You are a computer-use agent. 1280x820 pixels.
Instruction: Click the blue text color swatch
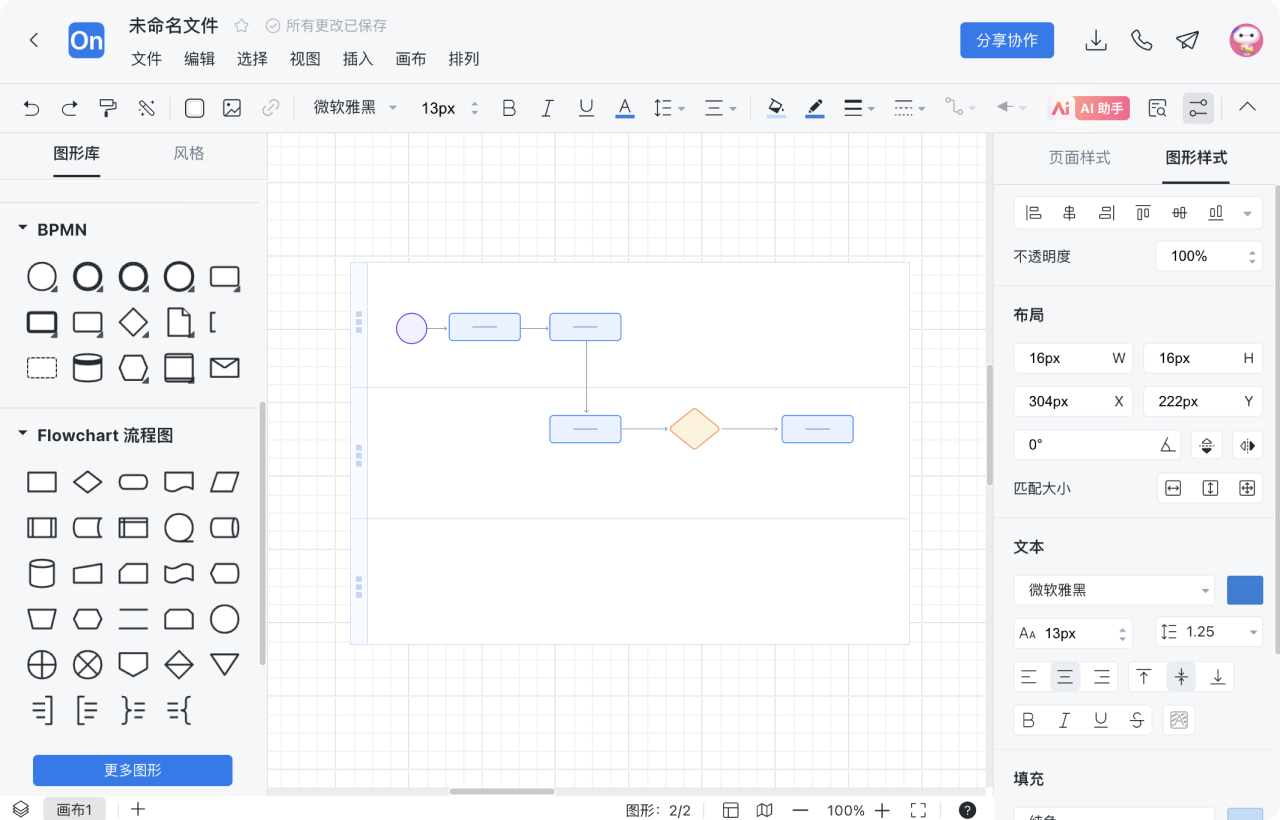click(x=1244, y=590)
